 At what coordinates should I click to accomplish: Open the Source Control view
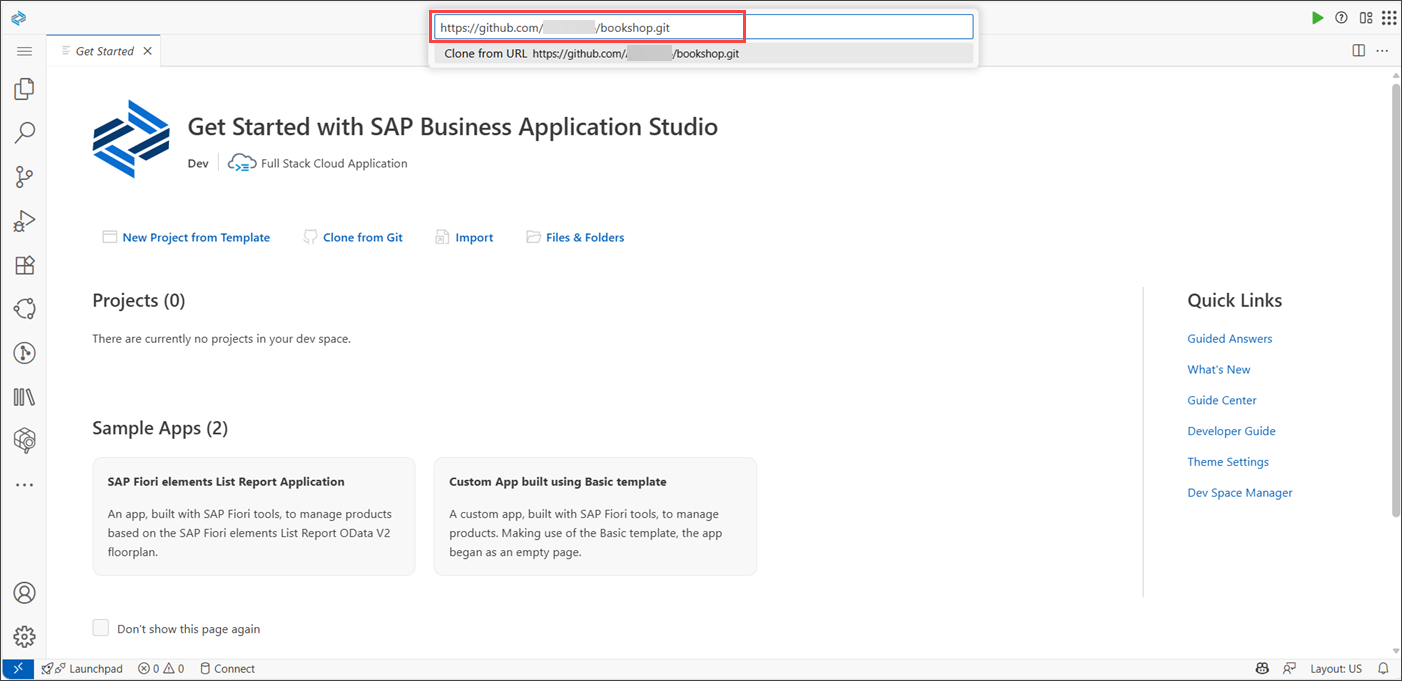[24, 177]
